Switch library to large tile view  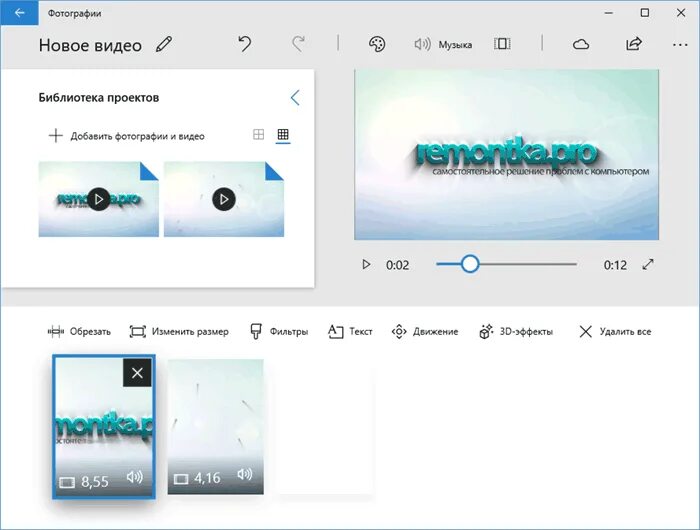point(258,134)
